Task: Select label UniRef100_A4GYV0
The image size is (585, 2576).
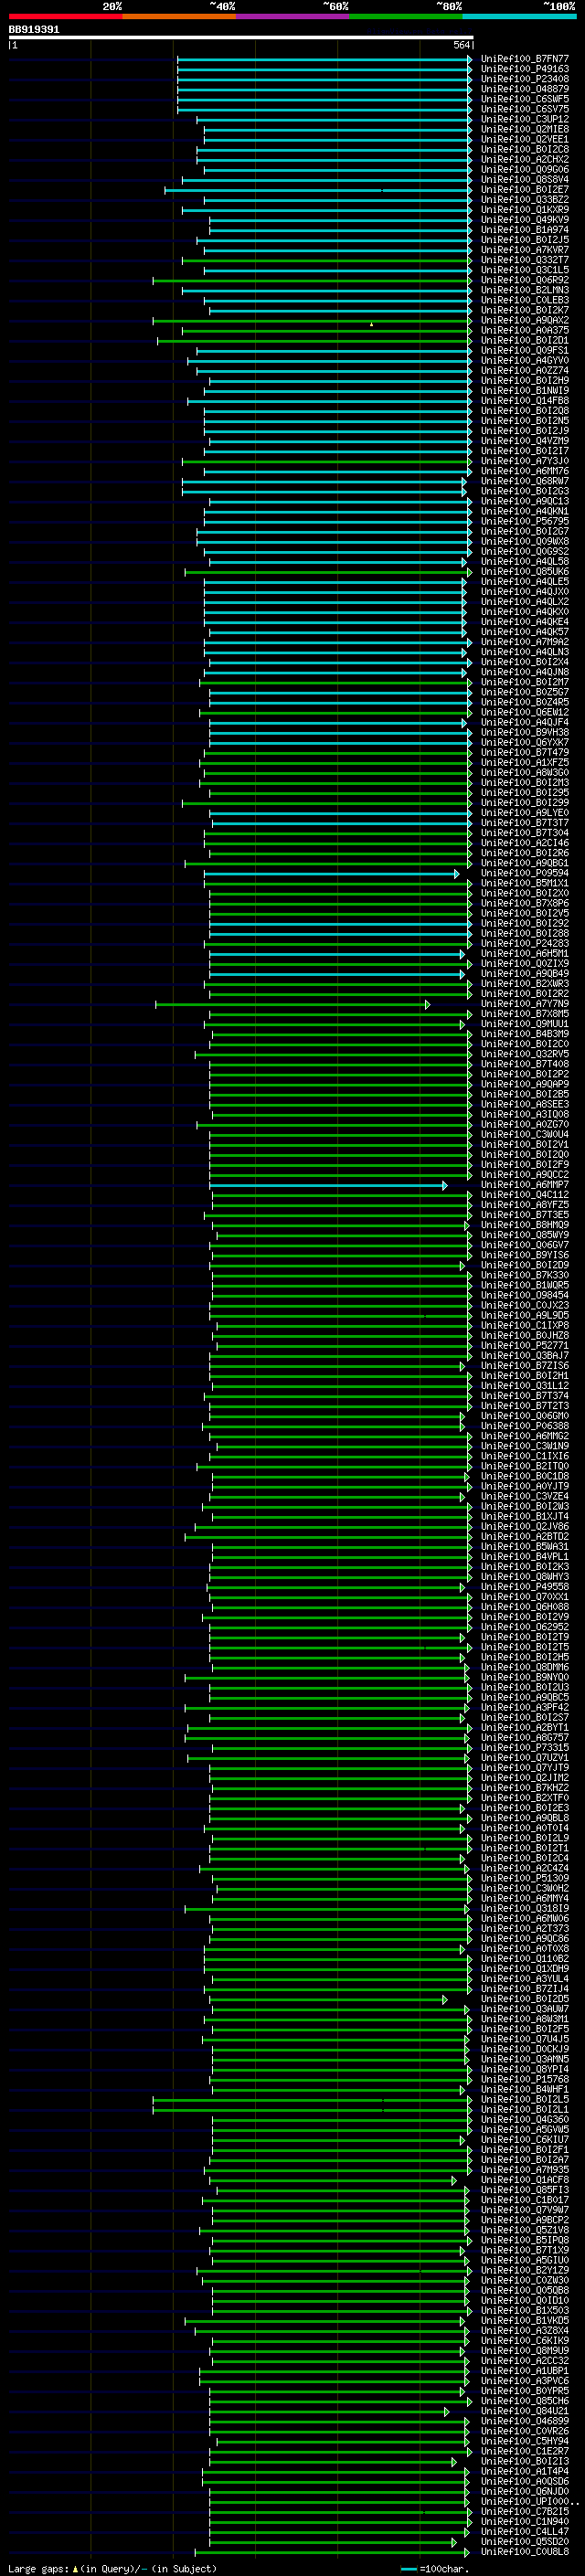Action: 525,361
